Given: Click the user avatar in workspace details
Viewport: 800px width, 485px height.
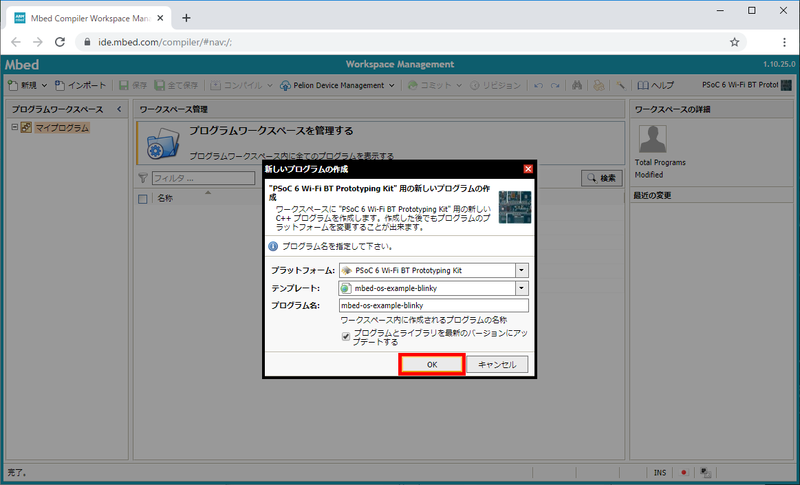Looking at the screenshot, I should click(x=653, y=139).
